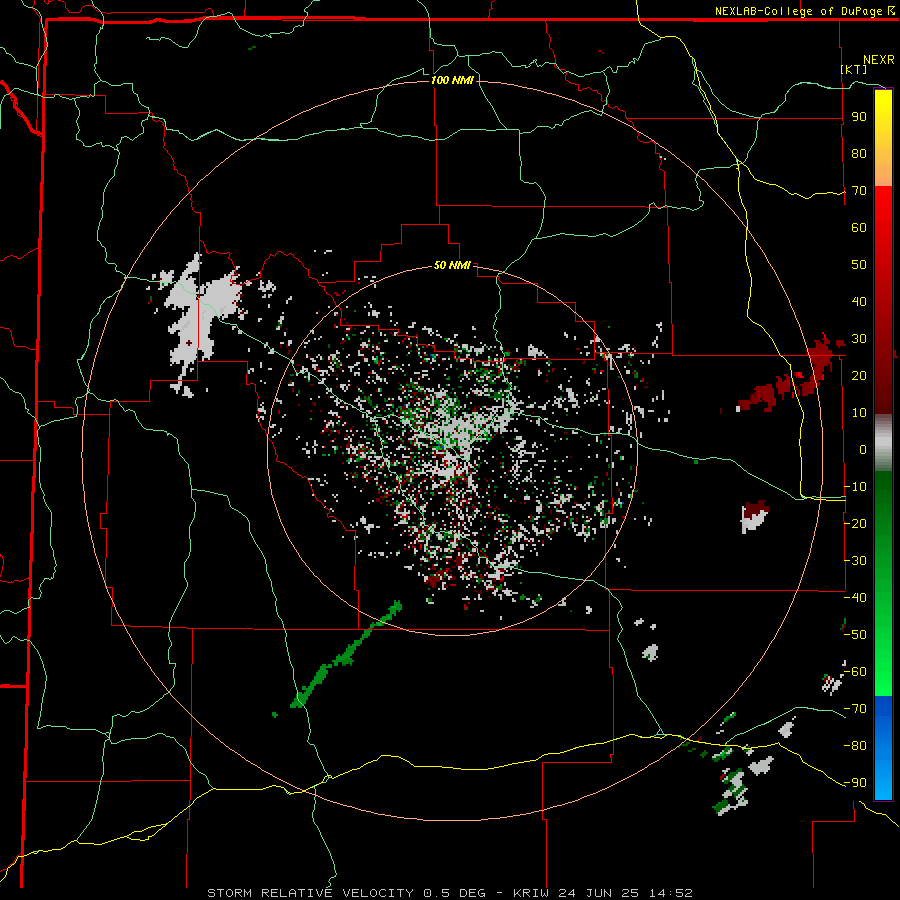Screen dimensions: 900x900
Task: Click the -90 value on the velocity scale
Action: pyautogui.click(x=855, y=783)
